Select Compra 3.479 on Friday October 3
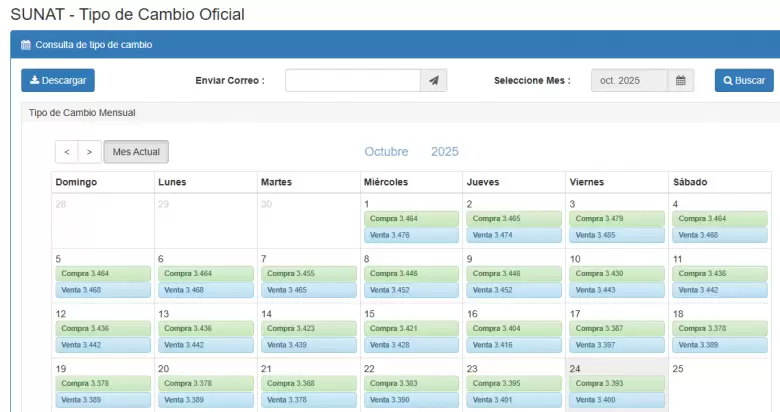 pos(617,218)
